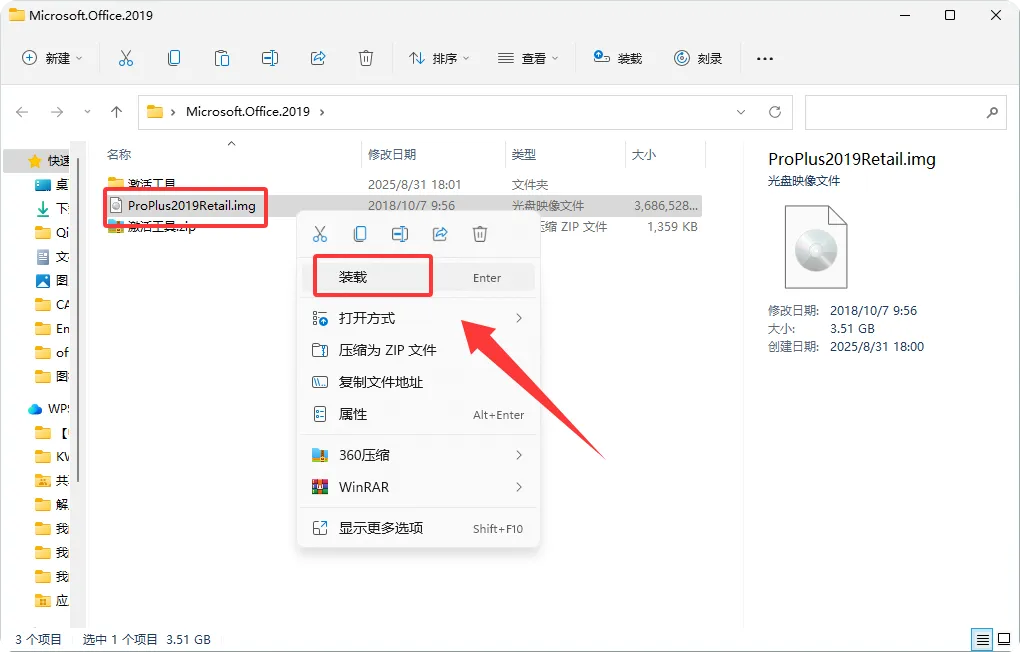
Task: Click the sidebar vertical scrollbar
Action: pos(78,319)
